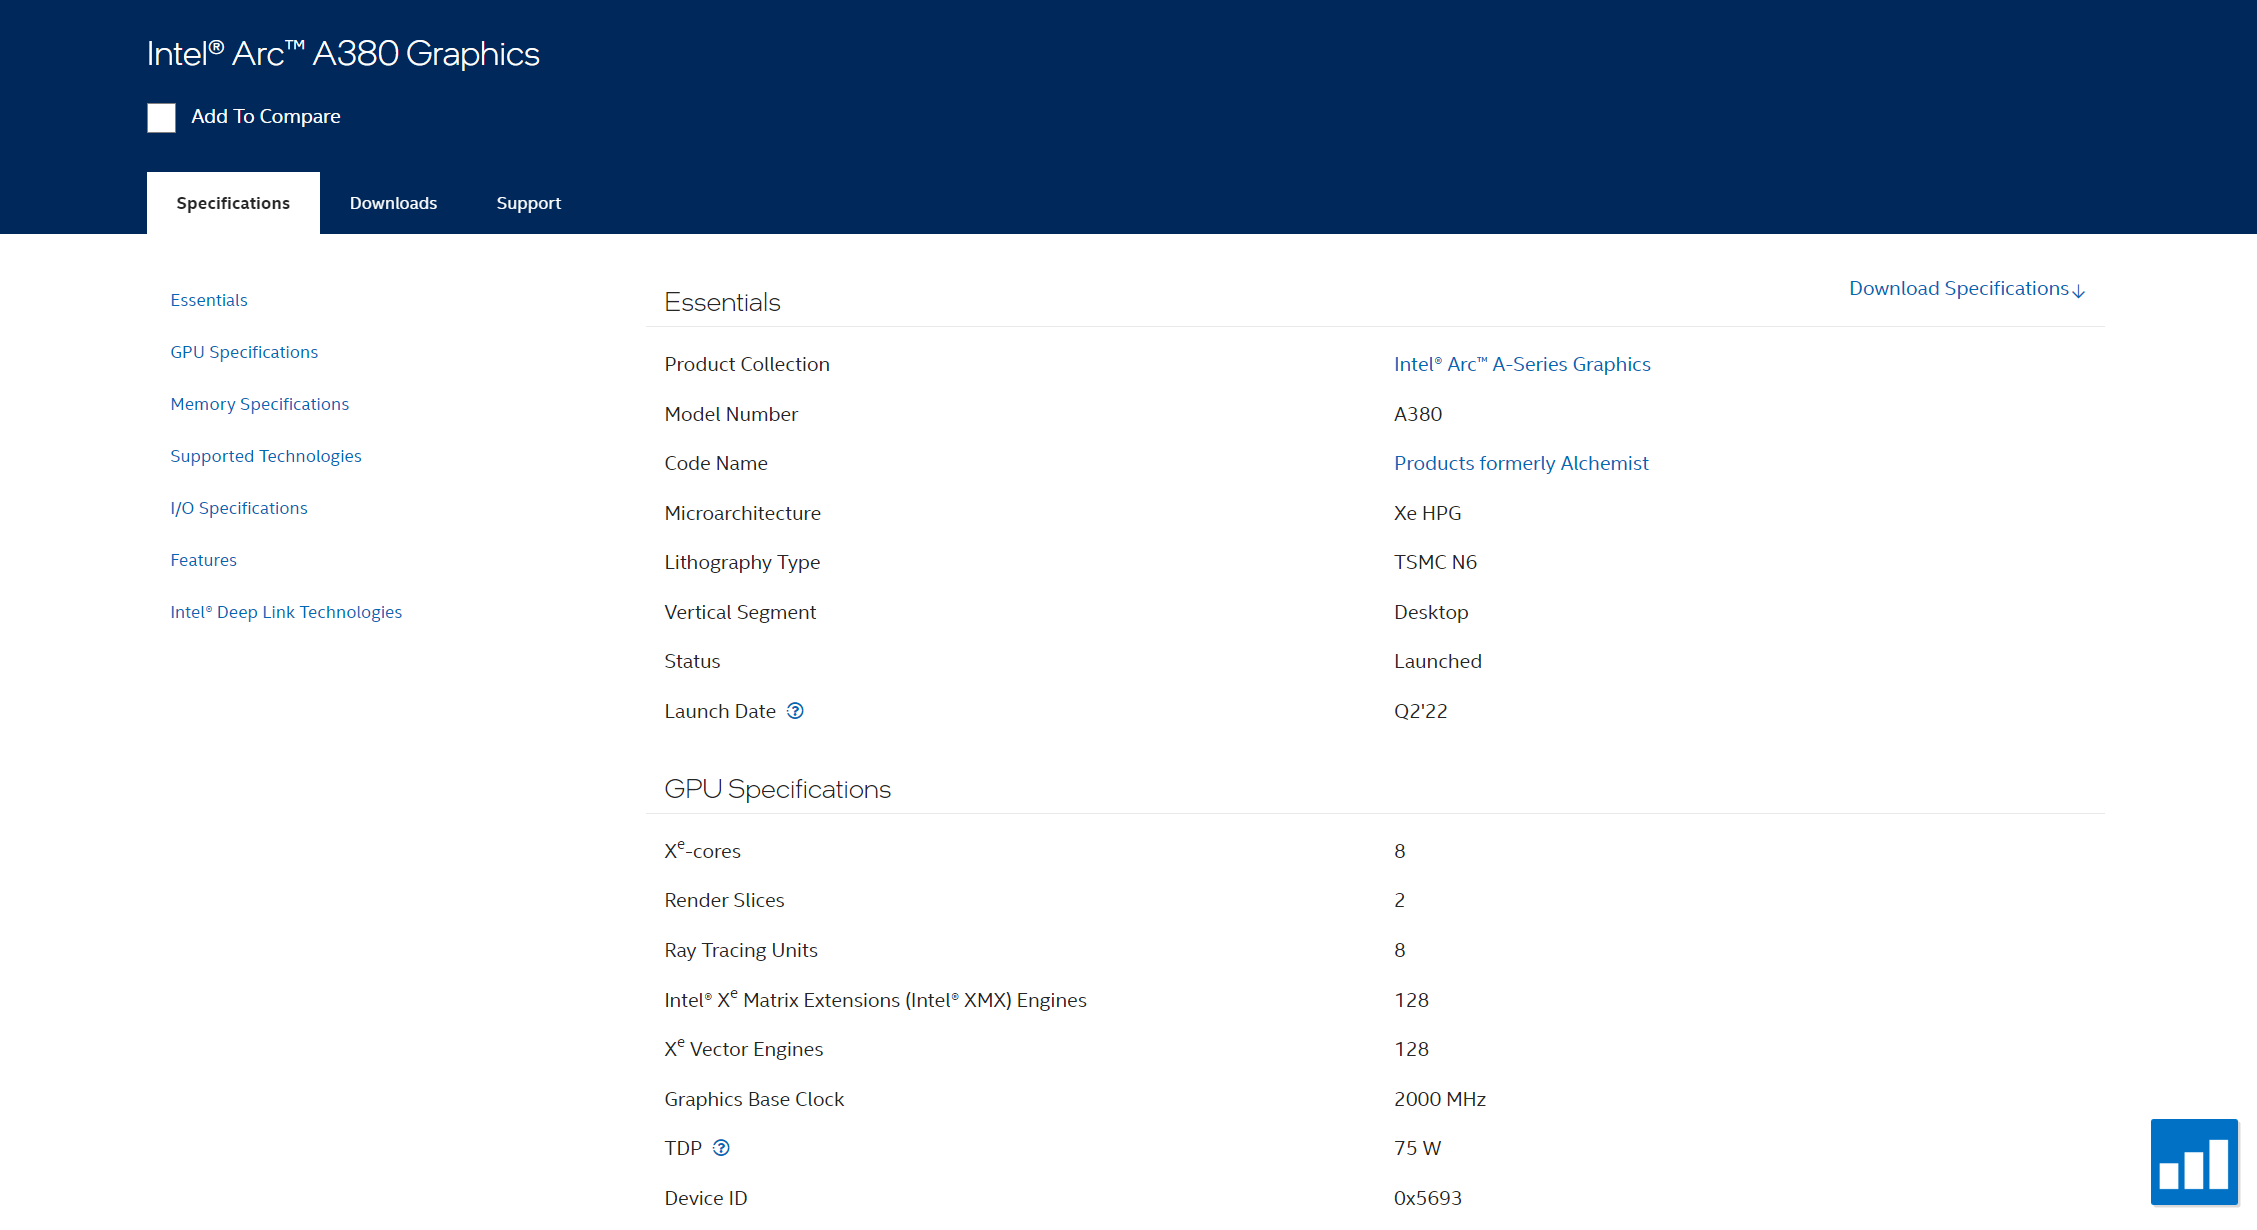
Task: Check the Add To Compare checkbox
Action: pos(161,117)
